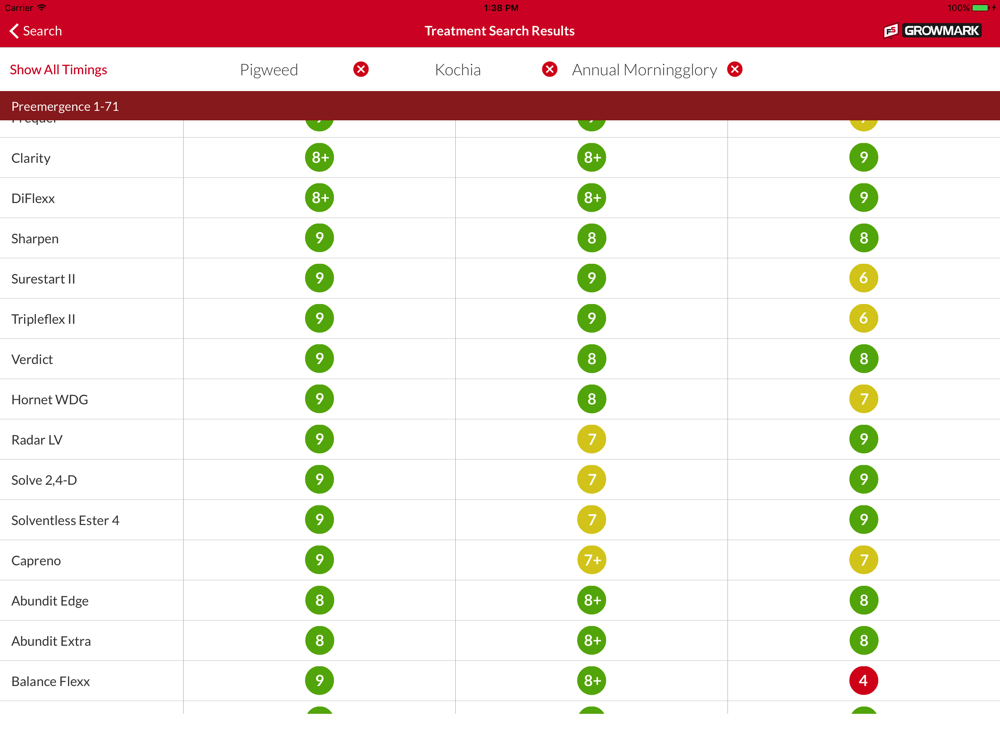Viewport: 1000px width, 750px height.
Task: Tap Abundit Edge's Kochia rating 8+
Action: [592, 599]
